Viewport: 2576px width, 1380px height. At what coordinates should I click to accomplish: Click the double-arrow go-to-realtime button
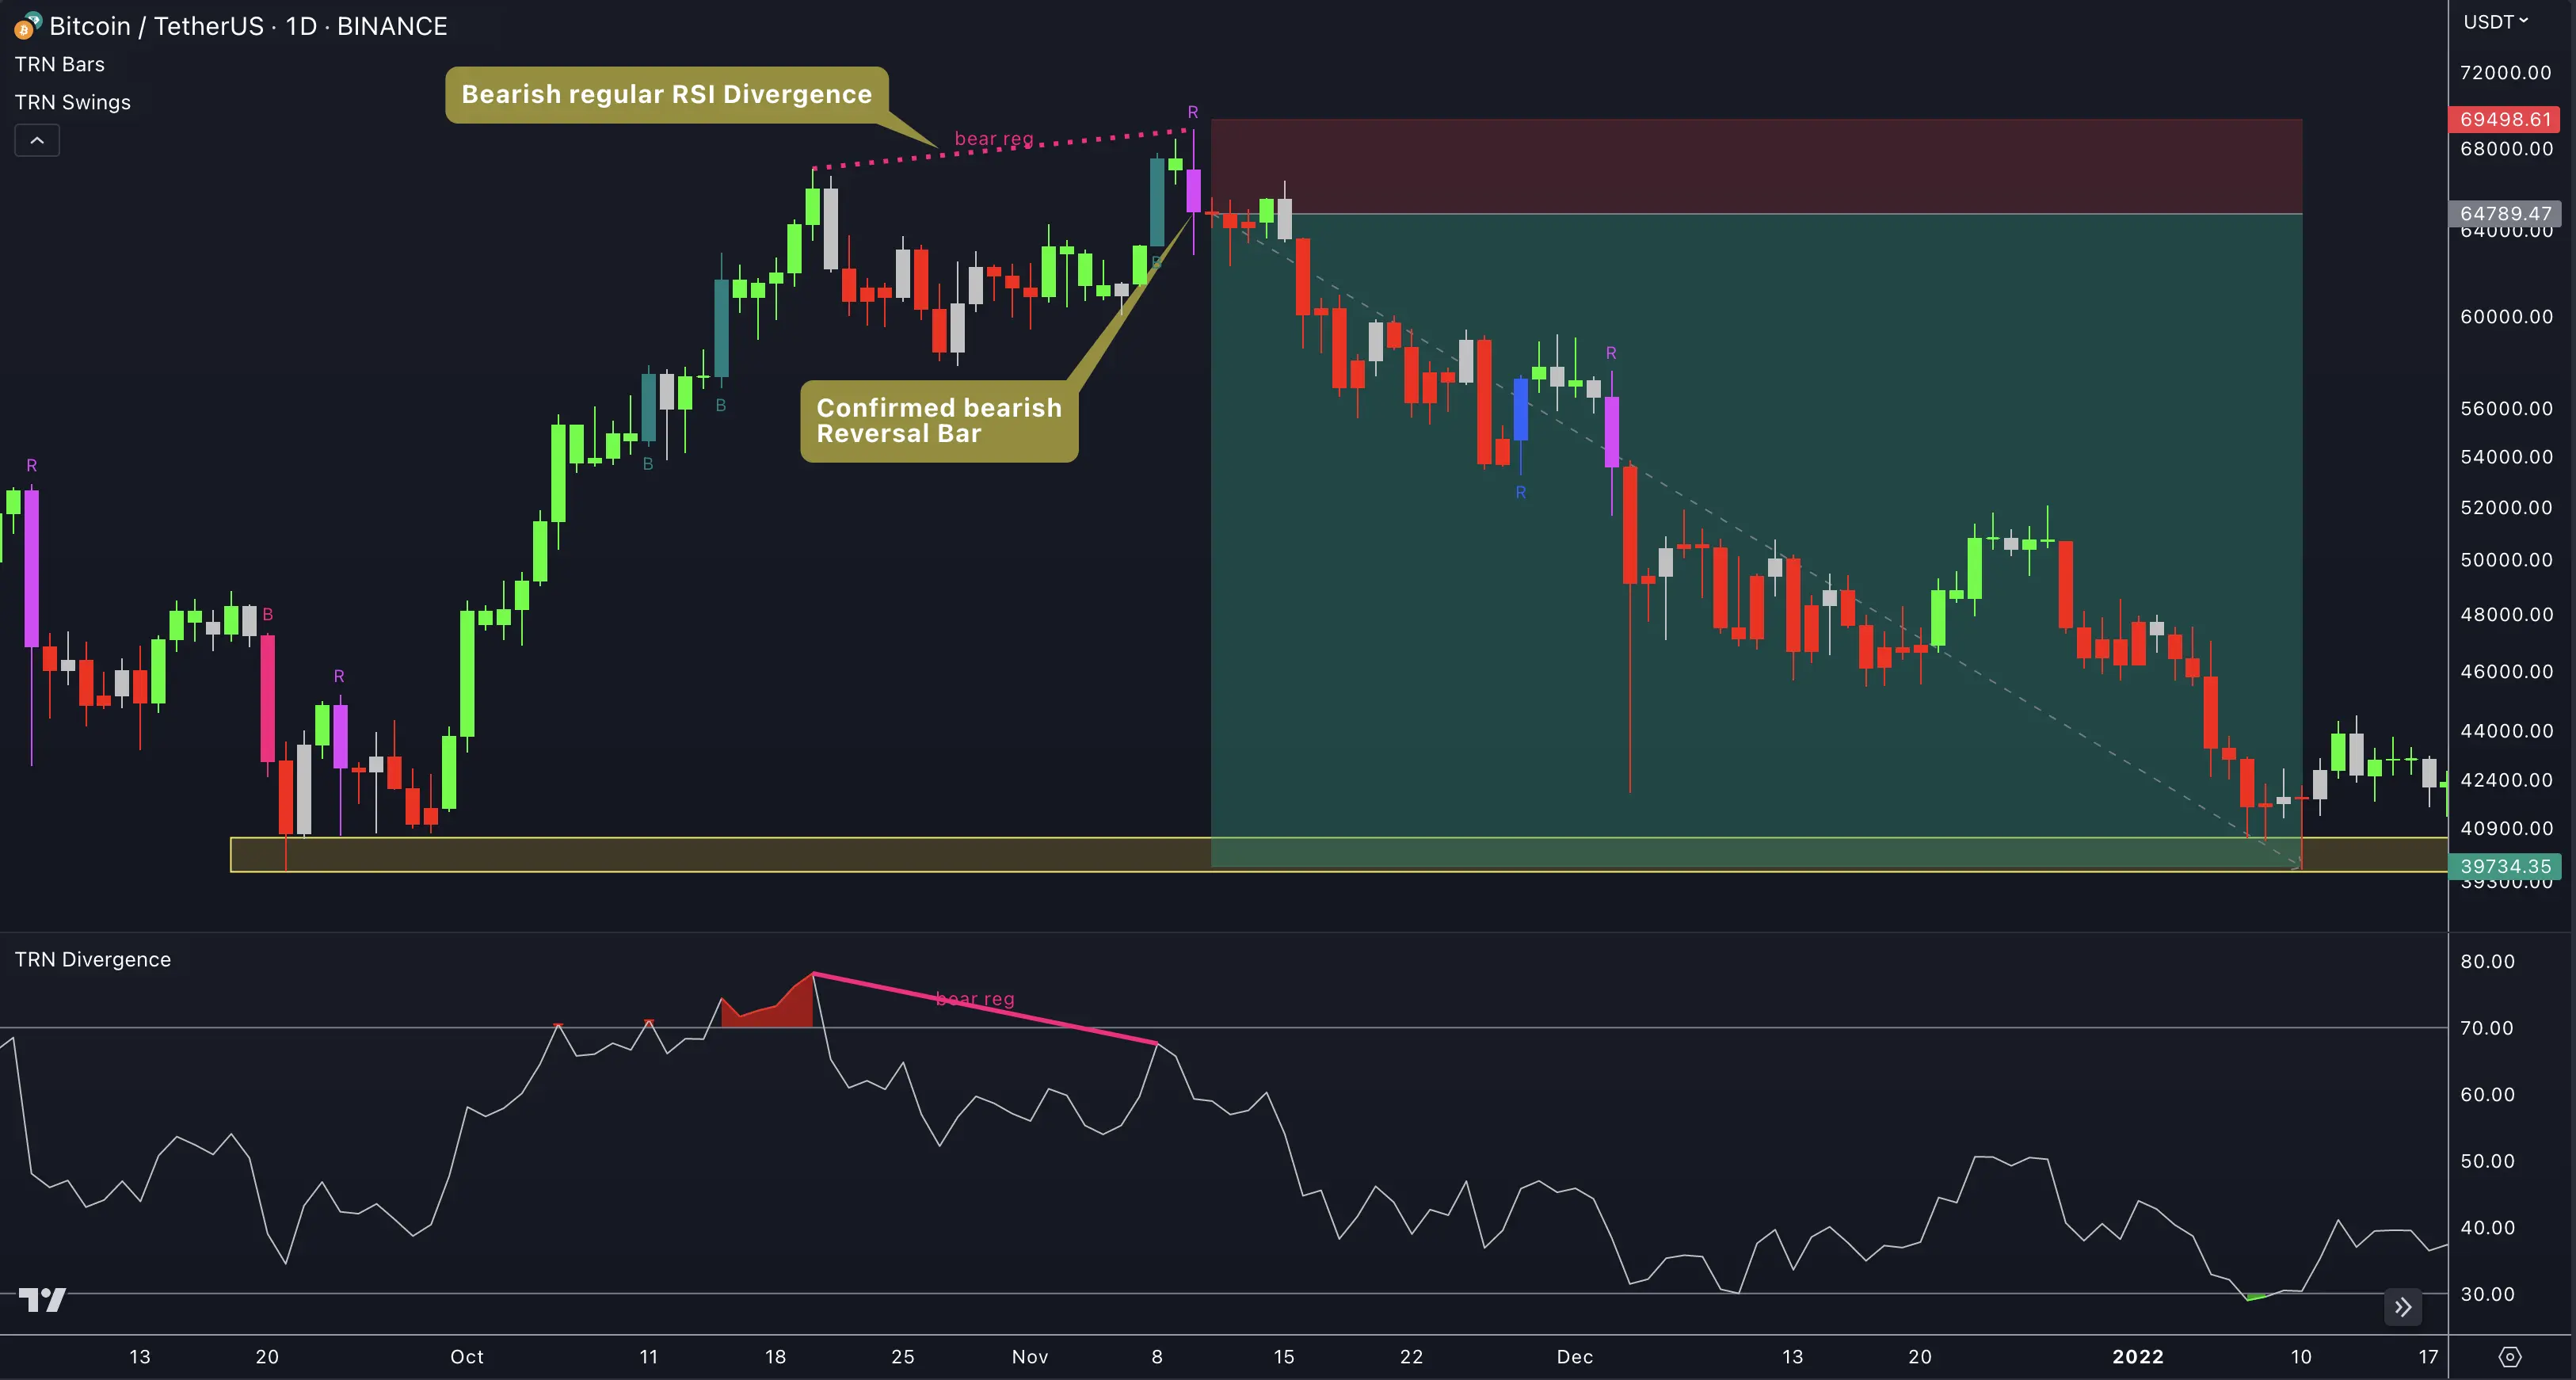pyautogui.click(x=2403, y=1307)
